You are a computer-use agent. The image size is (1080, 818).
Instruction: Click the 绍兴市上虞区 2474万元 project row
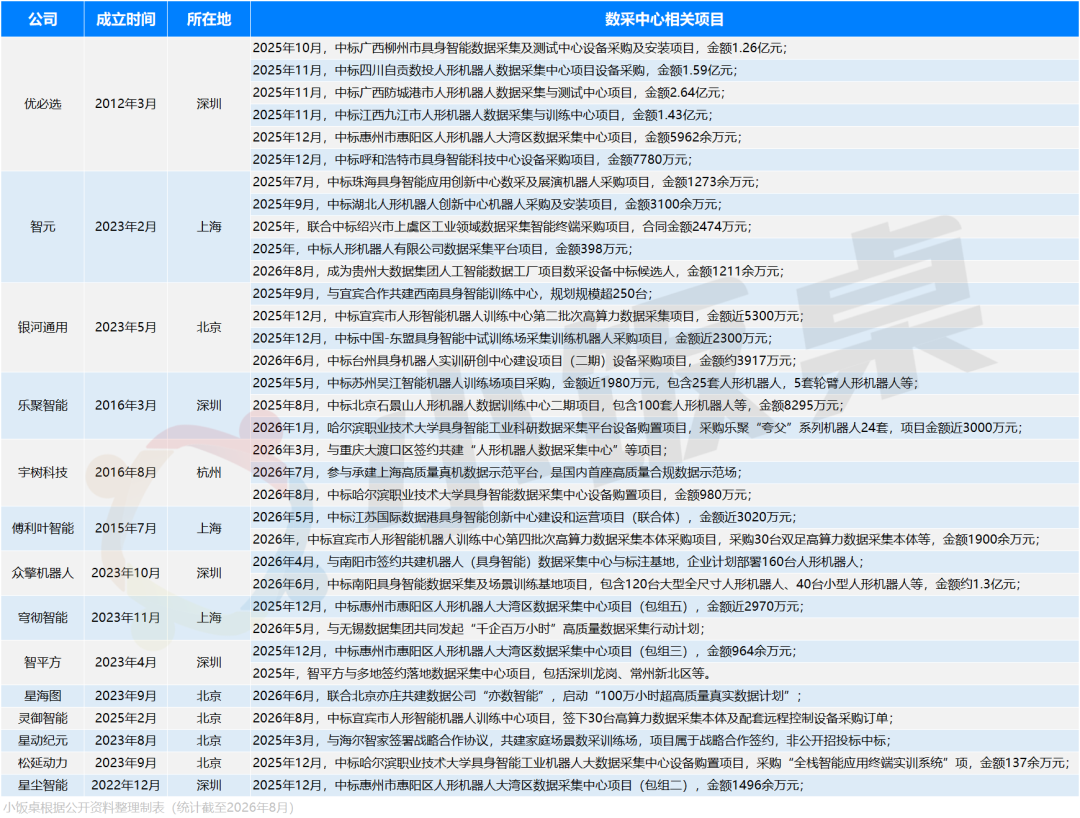(x=665, y=227)
